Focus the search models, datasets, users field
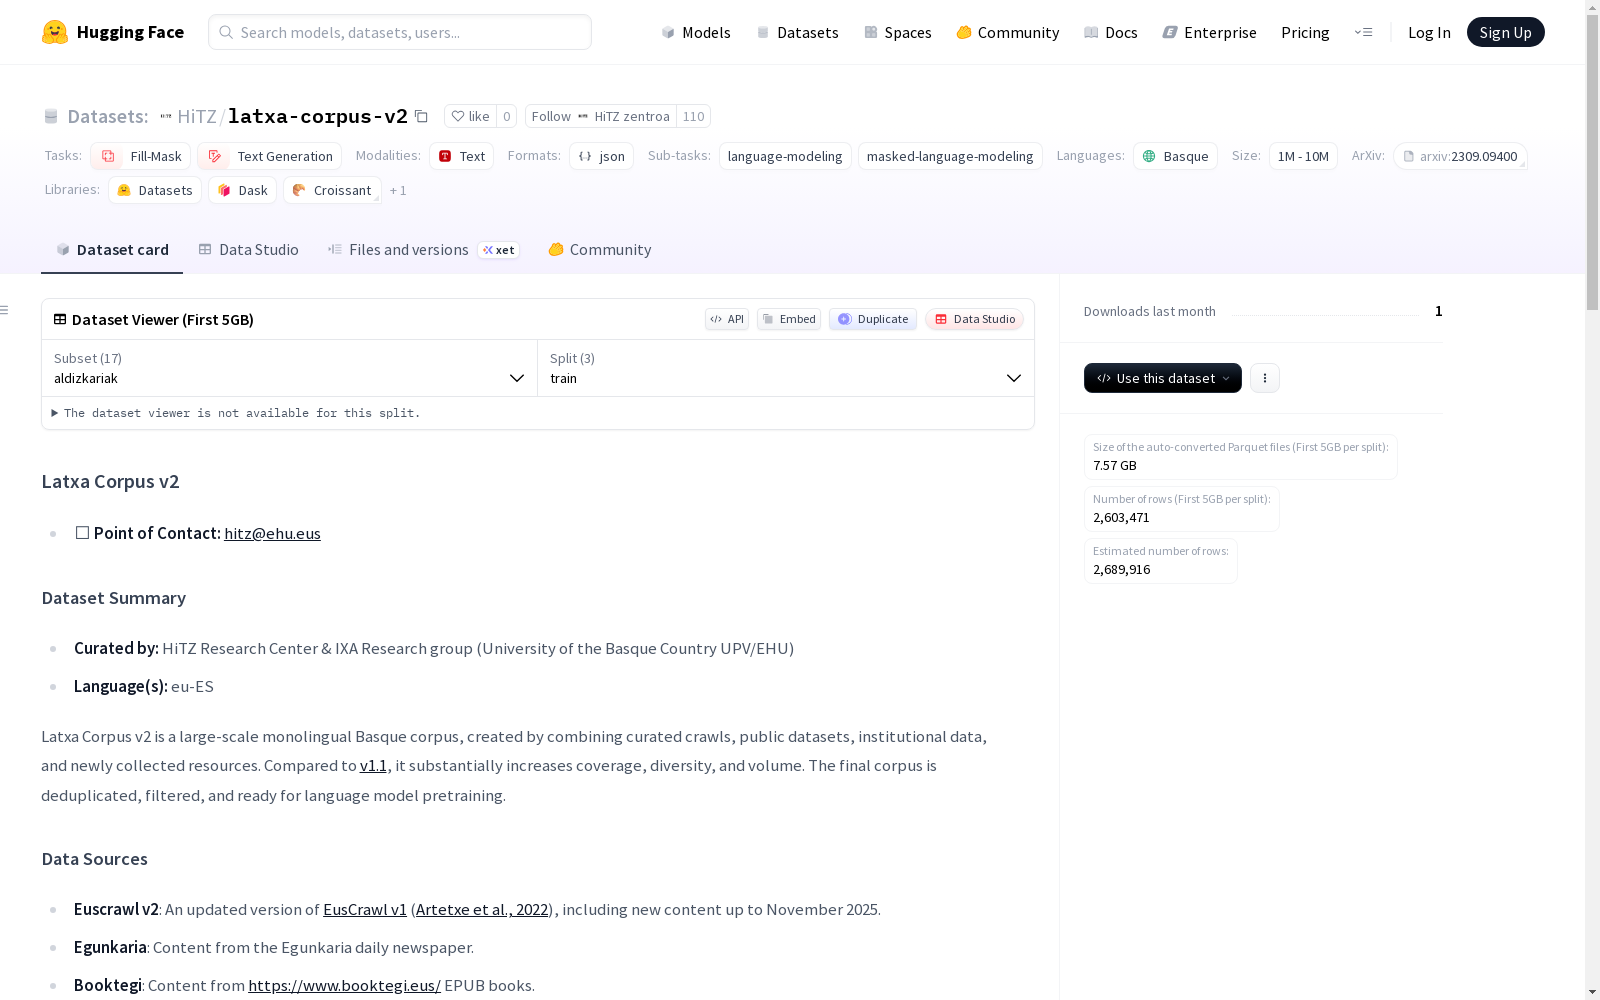1600x1000 pixels. click(400, 32)
